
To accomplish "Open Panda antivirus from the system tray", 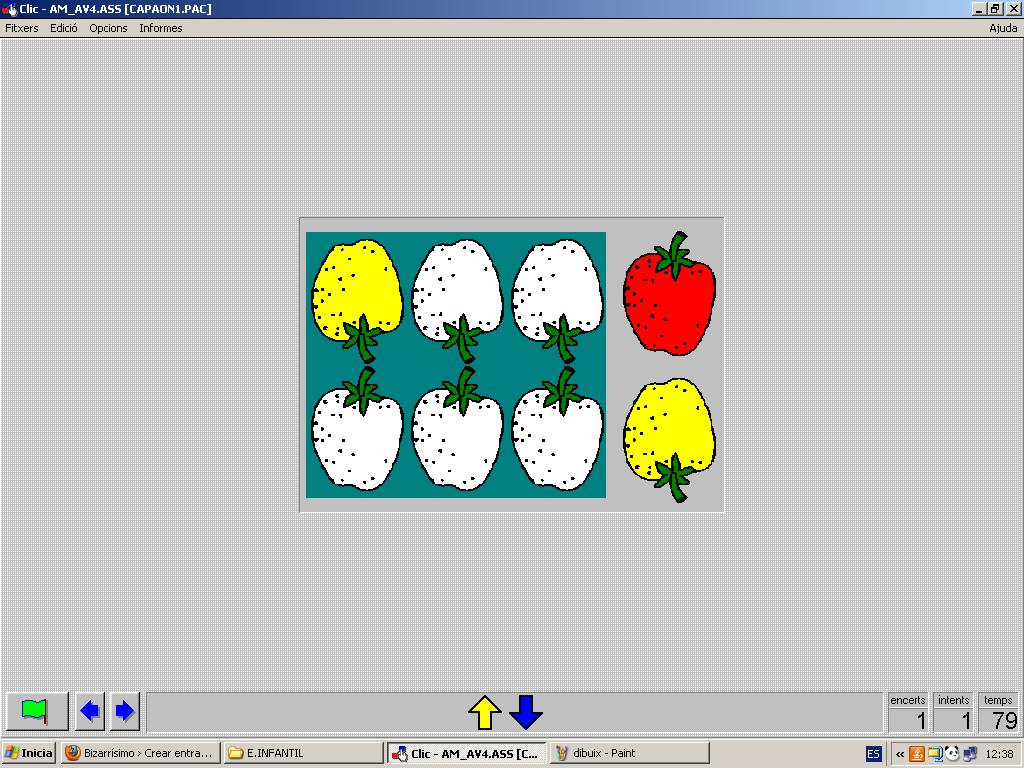I will point(951,753).
